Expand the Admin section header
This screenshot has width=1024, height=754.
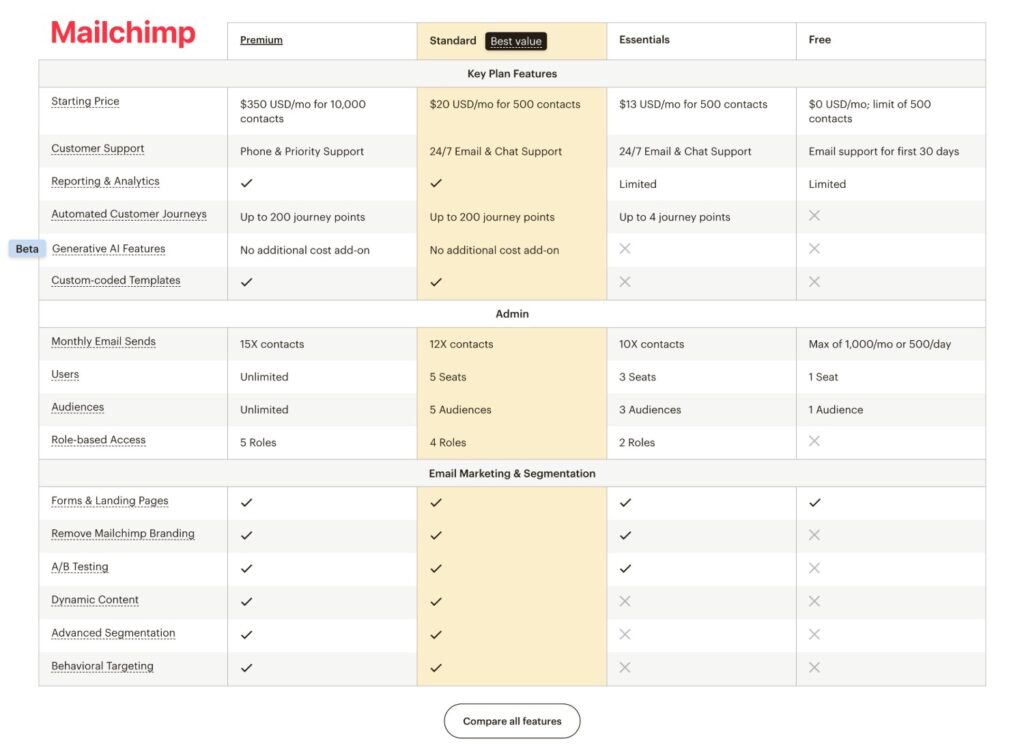pyautogui.click(x=511, y=313)
